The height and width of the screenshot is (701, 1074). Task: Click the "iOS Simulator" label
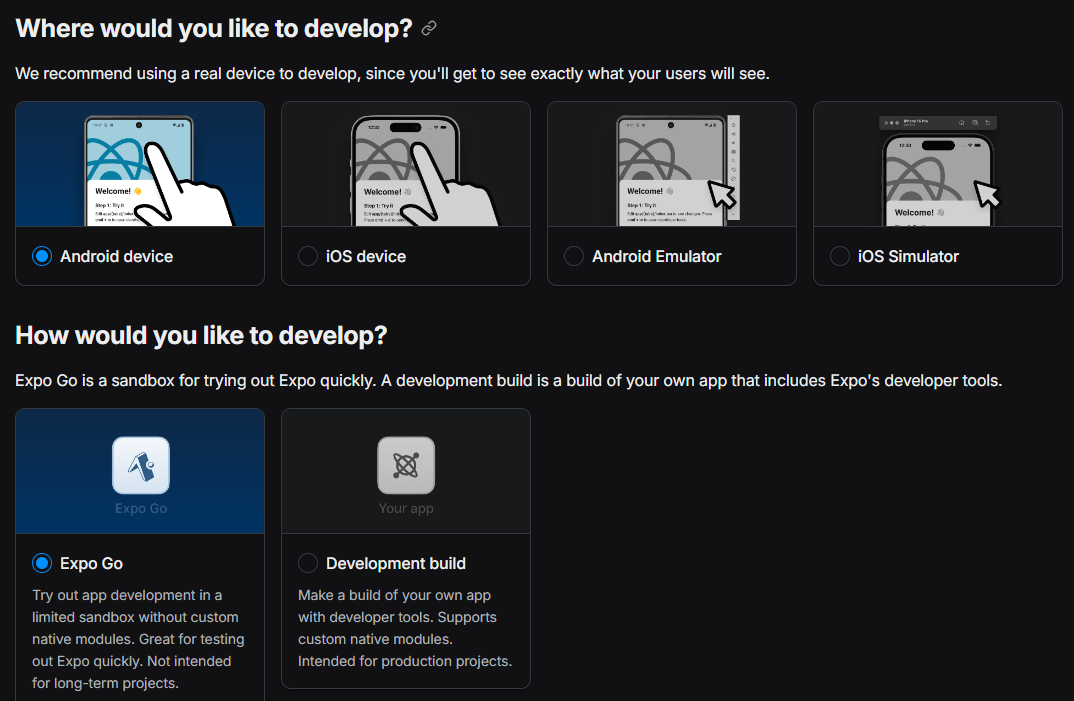pos(908,256)
